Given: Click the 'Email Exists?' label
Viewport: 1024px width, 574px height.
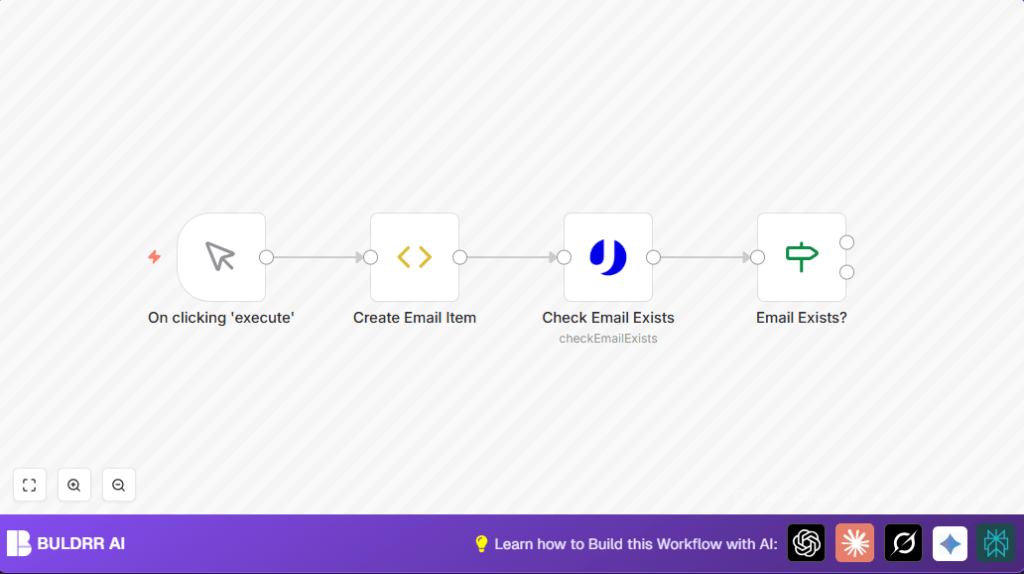Looking at the screenshot, I should (x=801, y=318).
